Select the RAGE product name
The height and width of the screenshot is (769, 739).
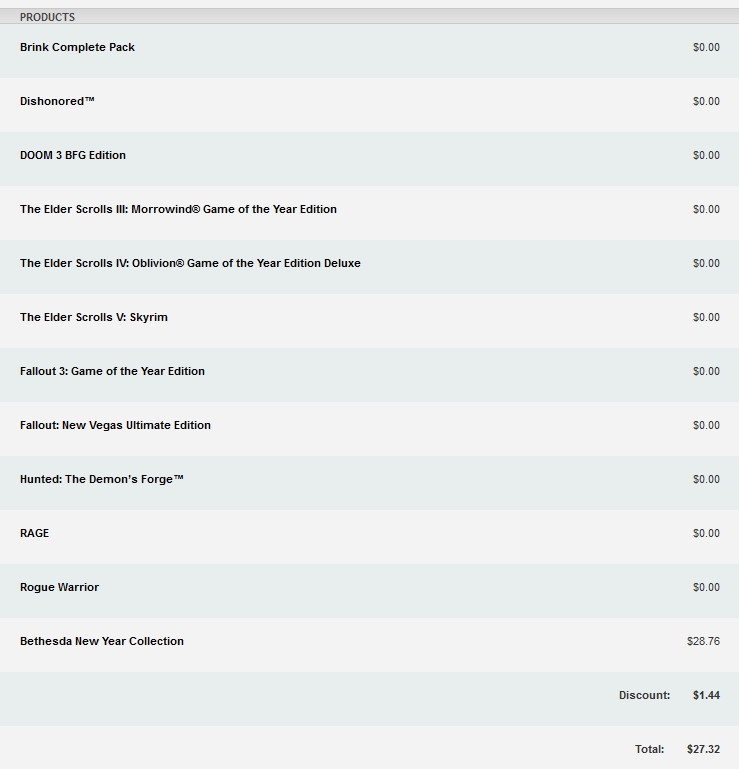pos(34,533)
